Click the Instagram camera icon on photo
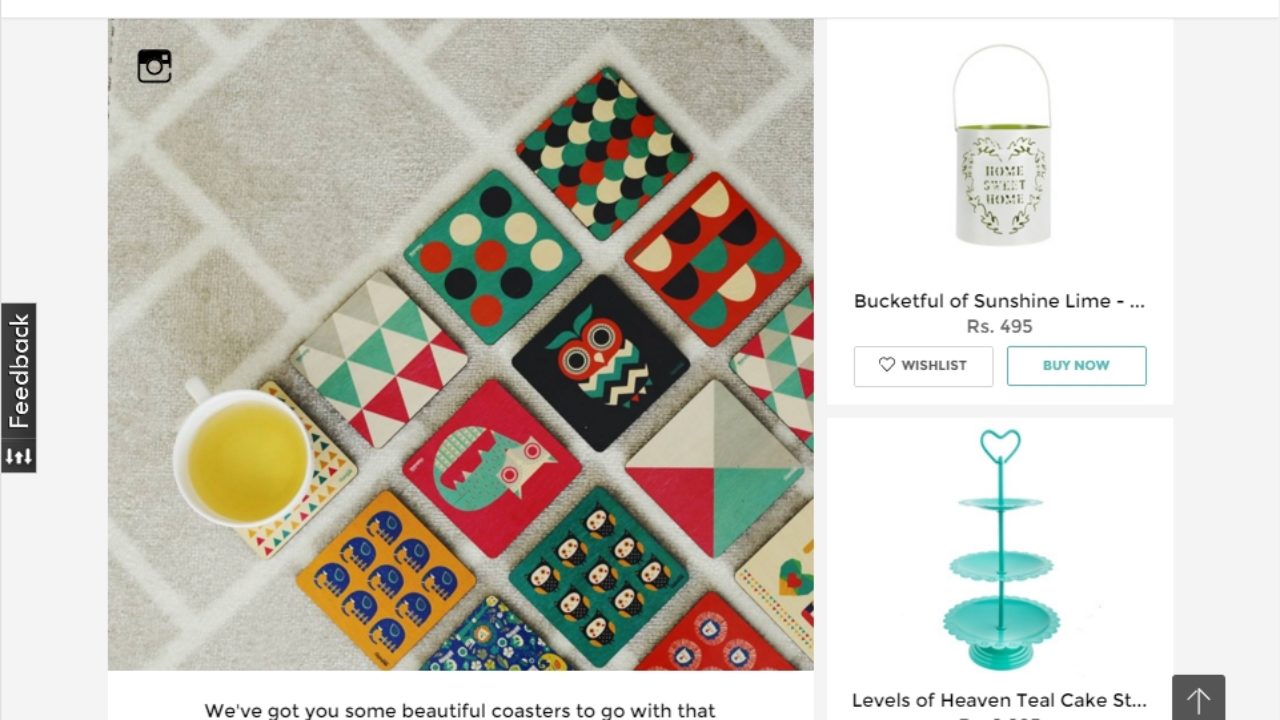The image size is (1280, 720). 154,66
